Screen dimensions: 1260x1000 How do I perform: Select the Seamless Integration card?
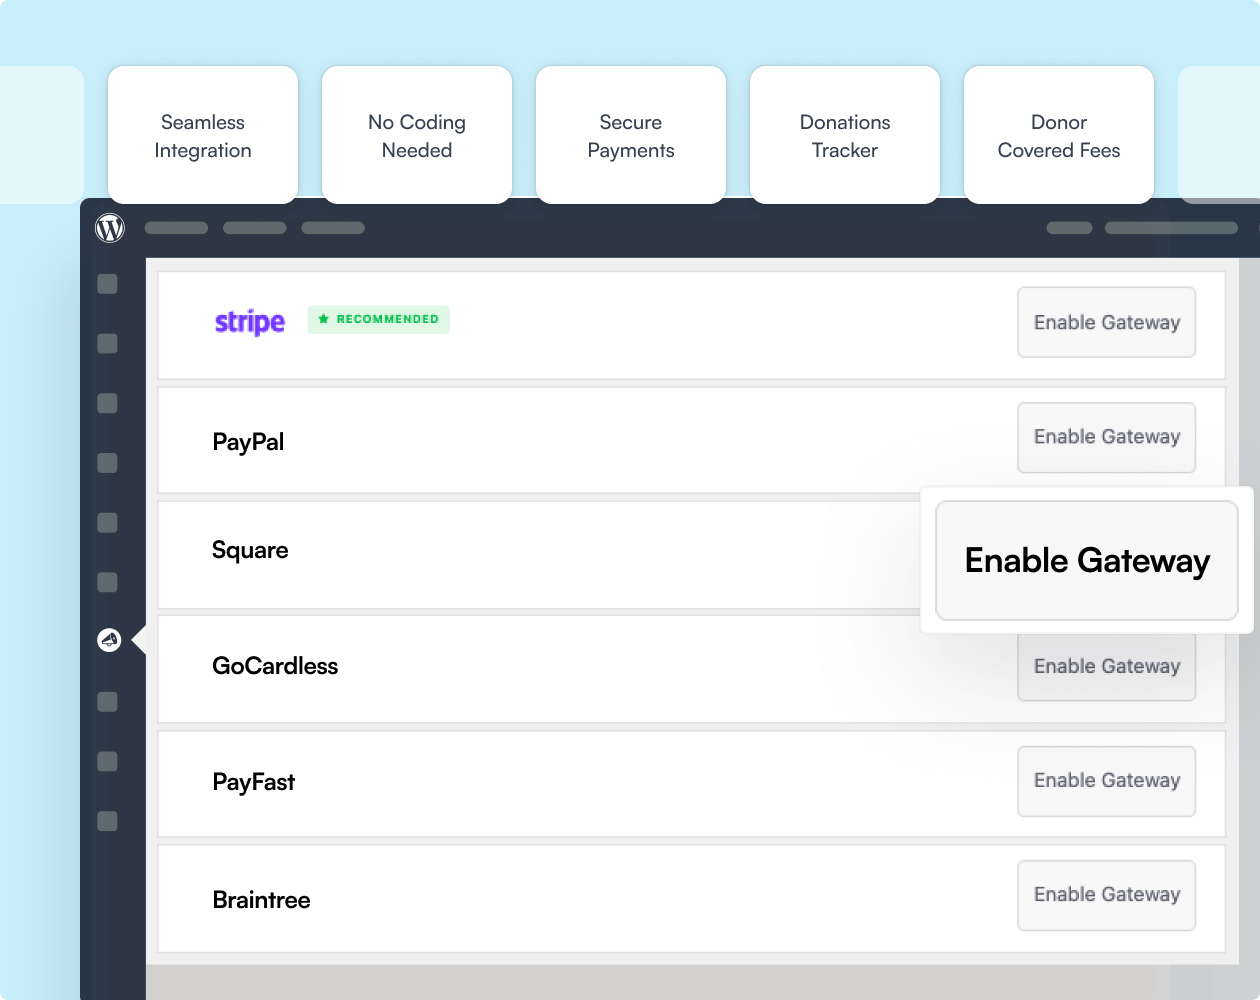203,135
